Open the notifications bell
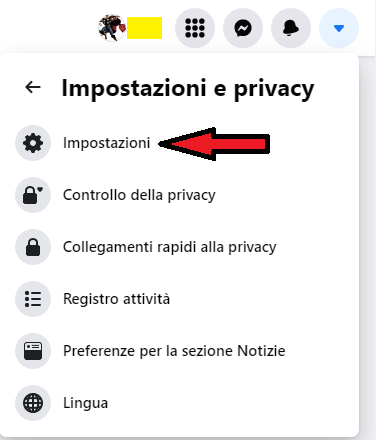 tap(291, 28)
